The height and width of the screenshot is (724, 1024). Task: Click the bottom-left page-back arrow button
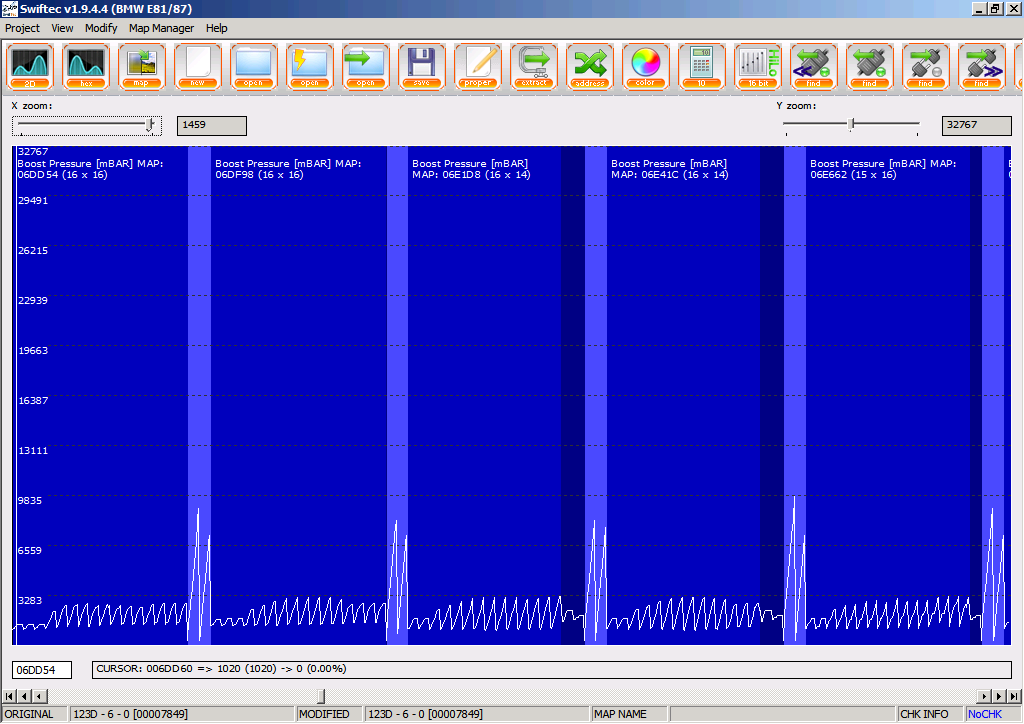24,697
